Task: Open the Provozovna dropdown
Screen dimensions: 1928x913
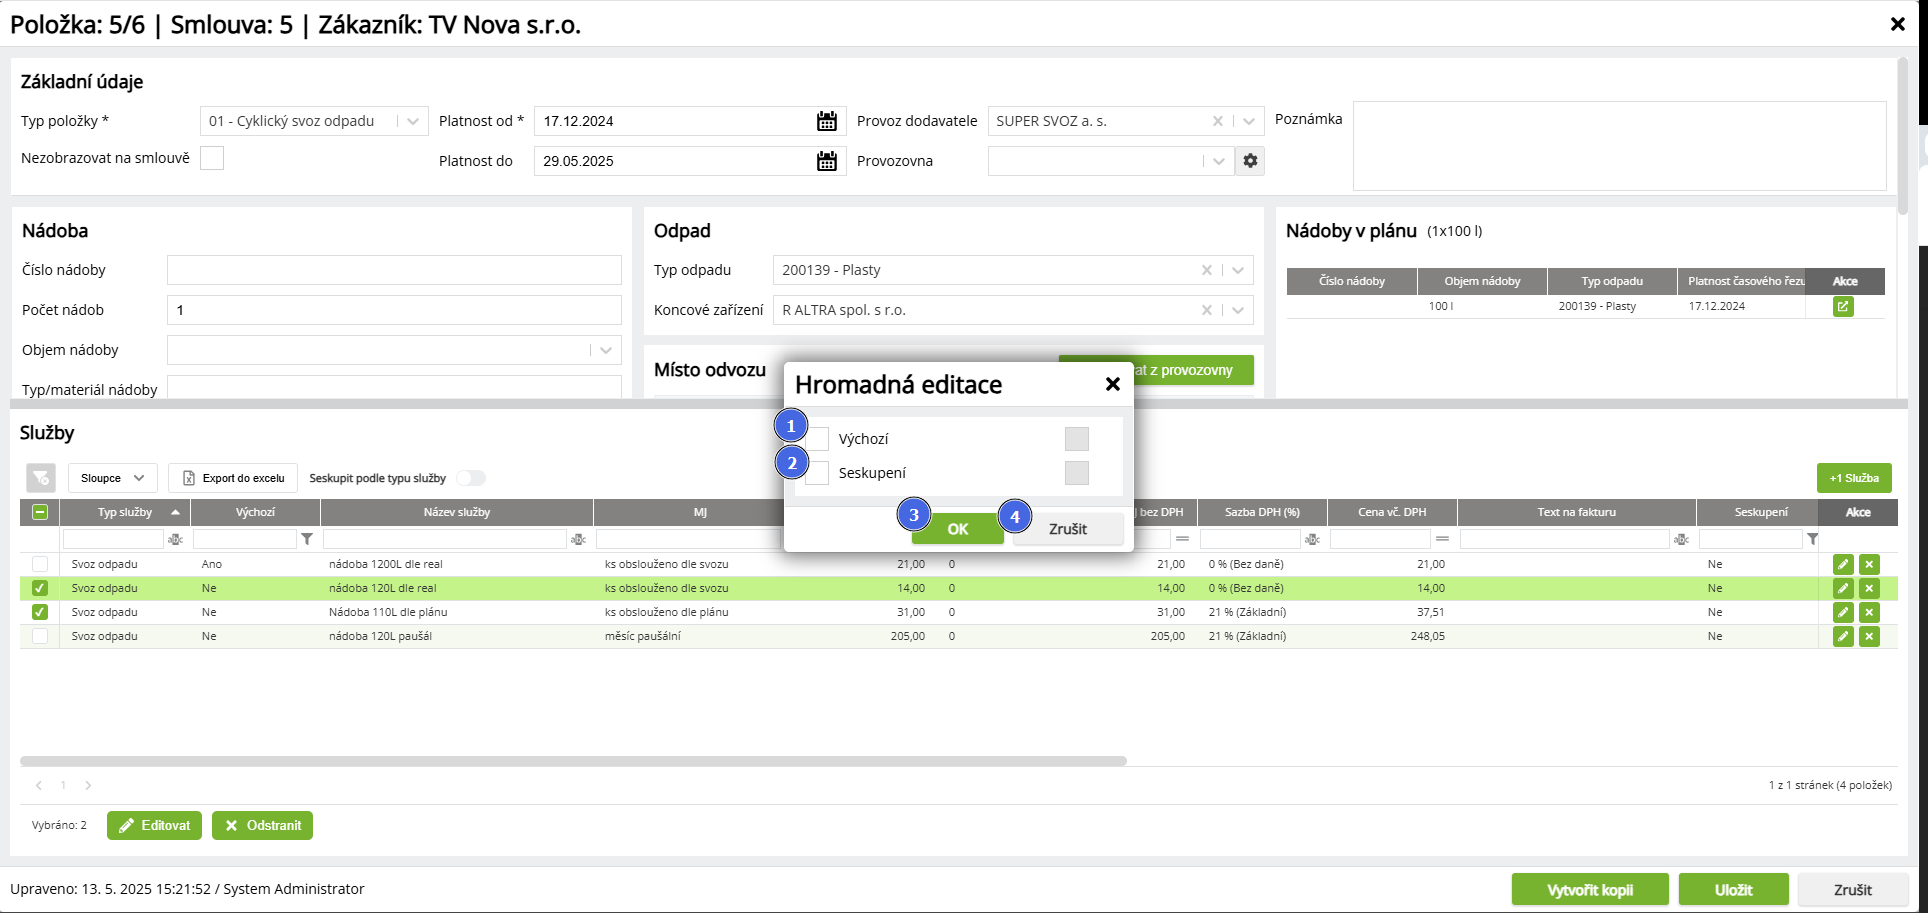Action: pos(1110,161)
